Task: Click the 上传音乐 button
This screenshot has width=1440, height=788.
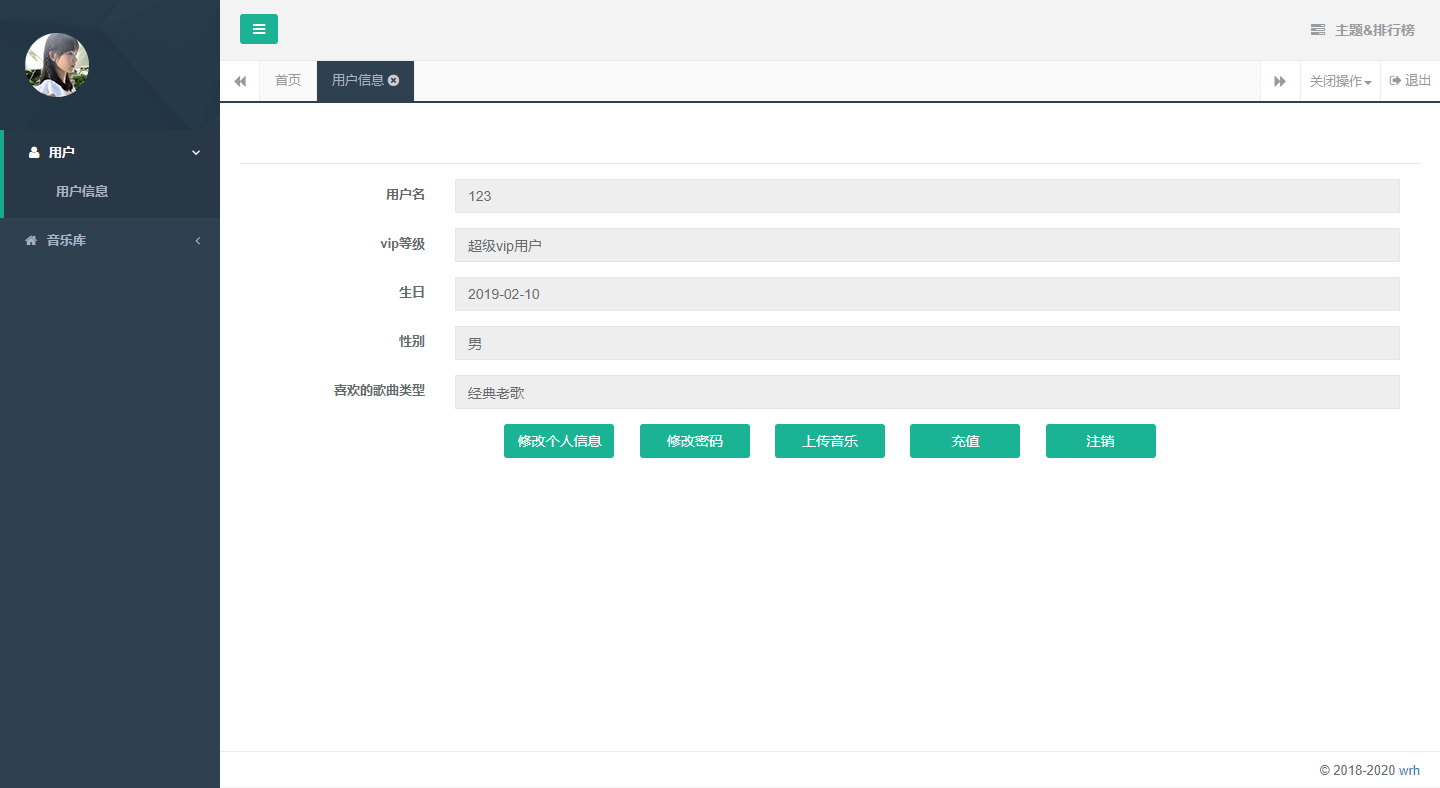Action: coord(830,441)
